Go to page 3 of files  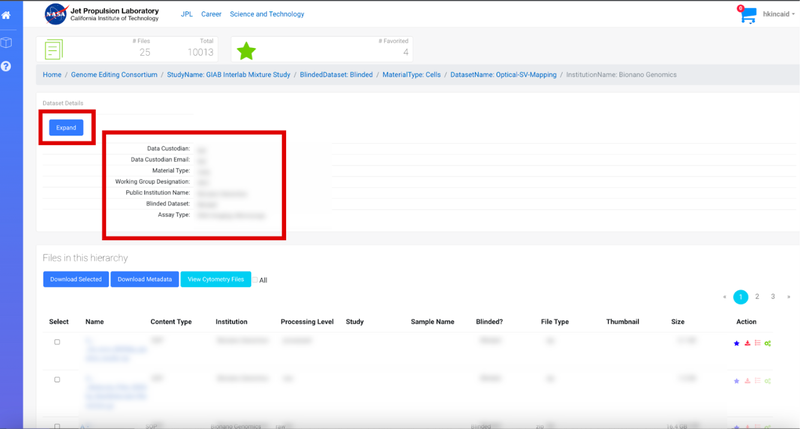click(773, 297)
